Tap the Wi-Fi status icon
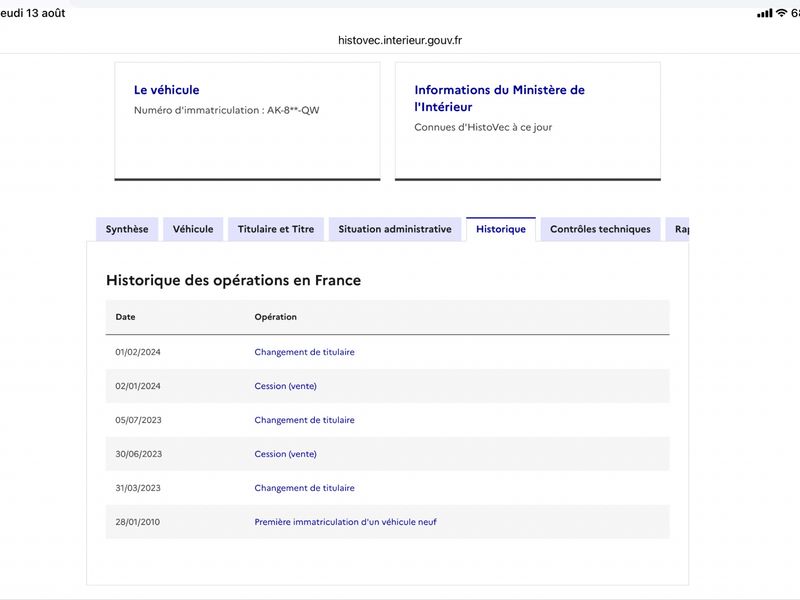The width and height of the screenshot is (800, 600). pyautogui.click(x=781, y=13)
